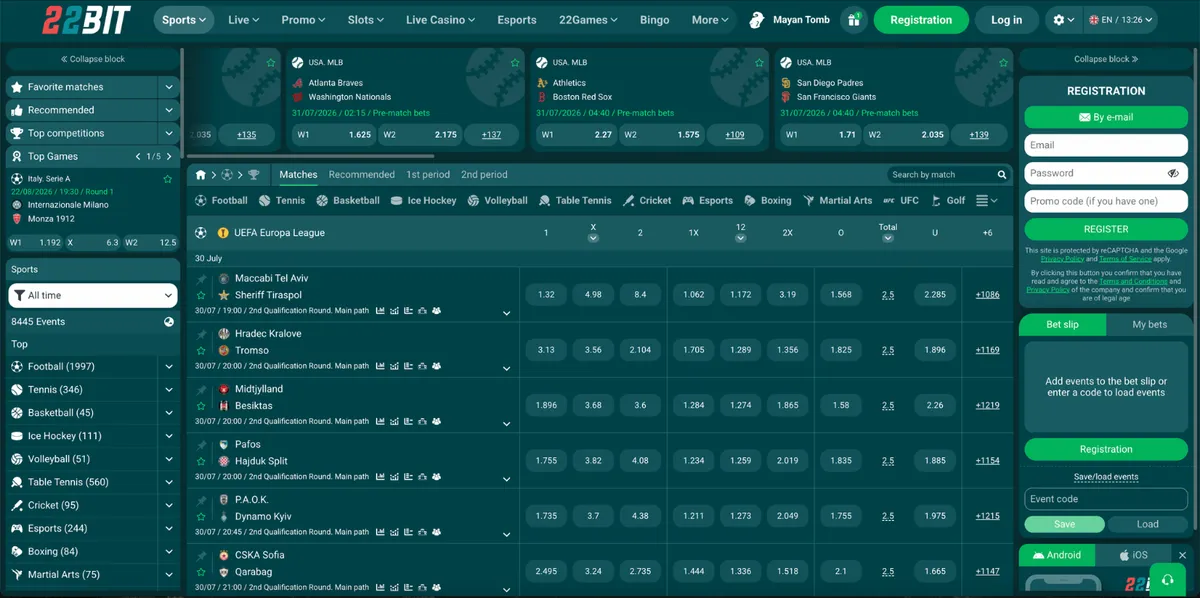Click the Load button for event code

1148,524
